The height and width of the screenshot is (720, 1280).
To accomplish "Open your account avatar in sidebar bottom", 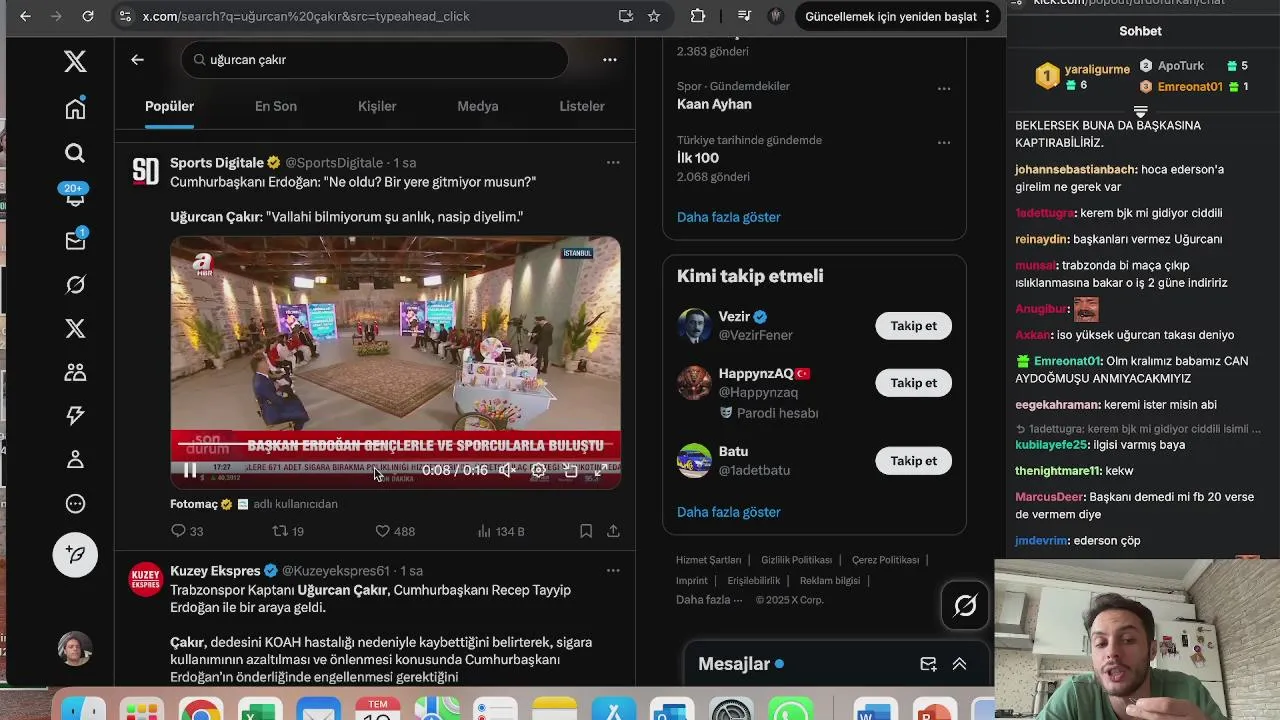I will click(x=75, y=649).
